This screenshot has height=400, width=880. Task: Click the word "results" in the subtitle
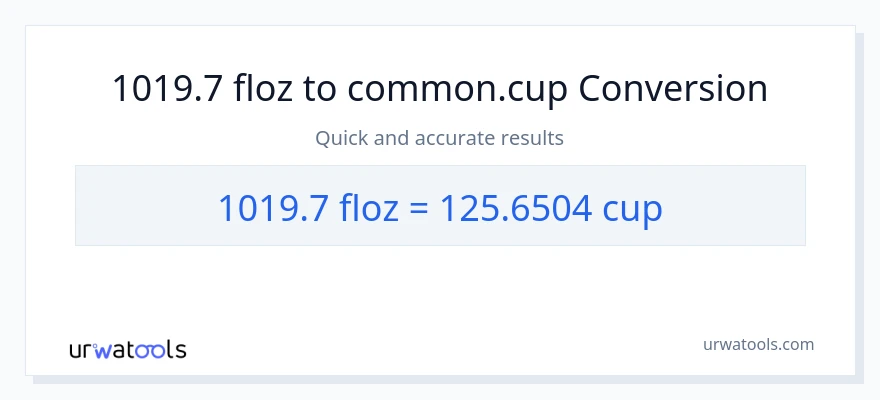pyautogui.click(x=534, y=138)
